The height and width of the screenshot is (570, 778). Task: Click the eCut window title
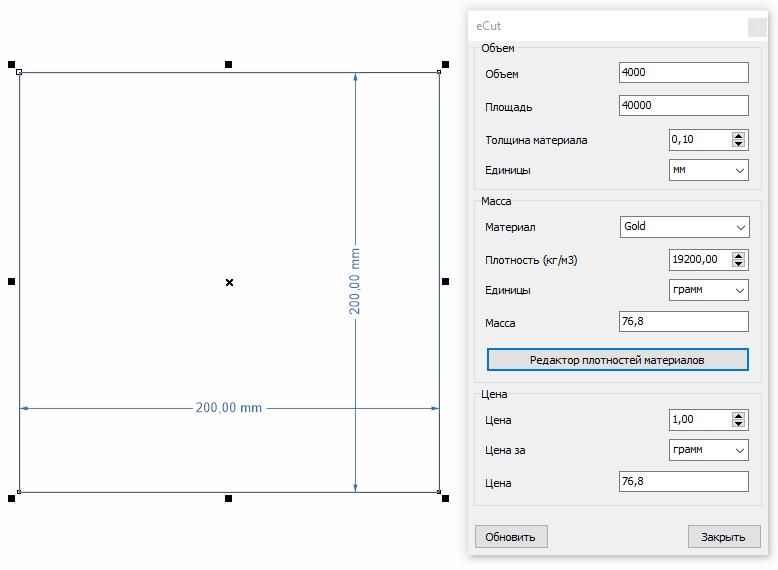tap(489, 26)
